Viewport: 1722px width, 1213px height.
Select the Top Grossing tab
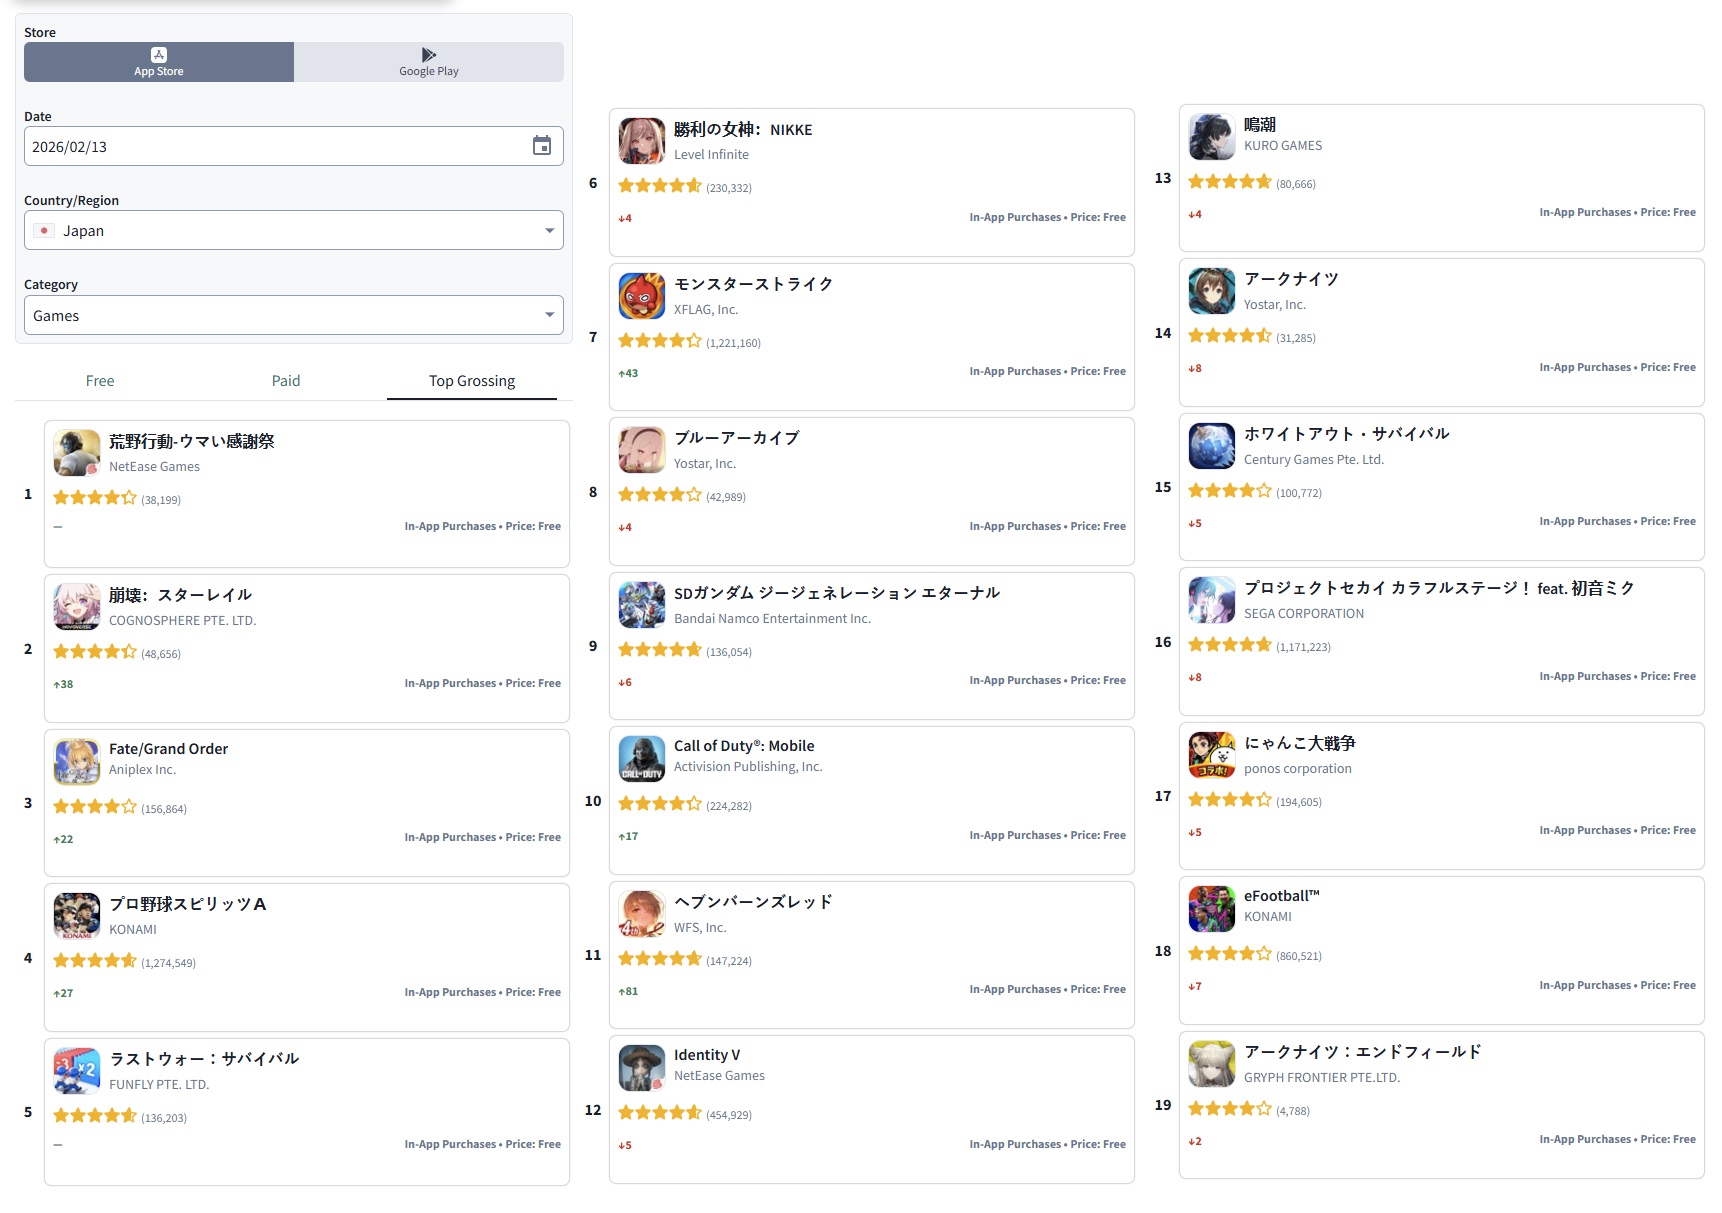pyautogui.click(x=472, y=380)
